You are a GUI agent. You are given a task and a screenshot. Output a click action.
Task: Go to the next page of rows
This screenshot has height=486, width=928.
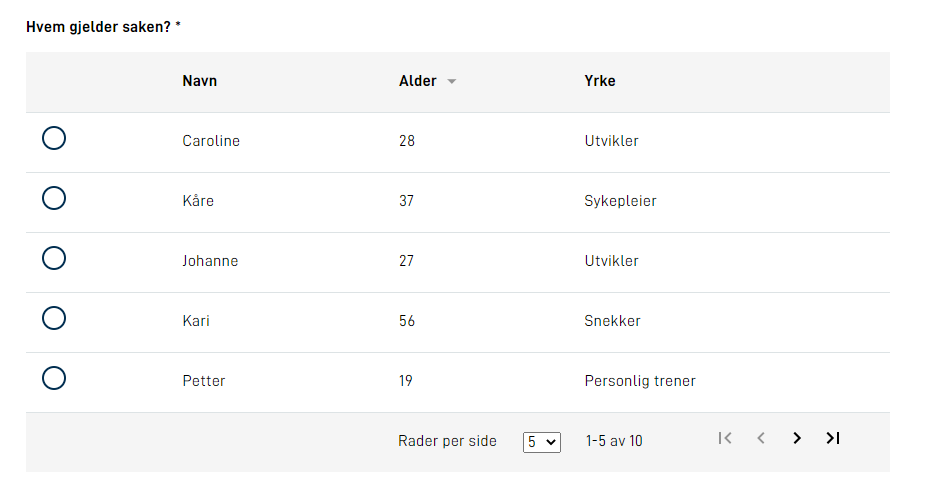[797, 438]
